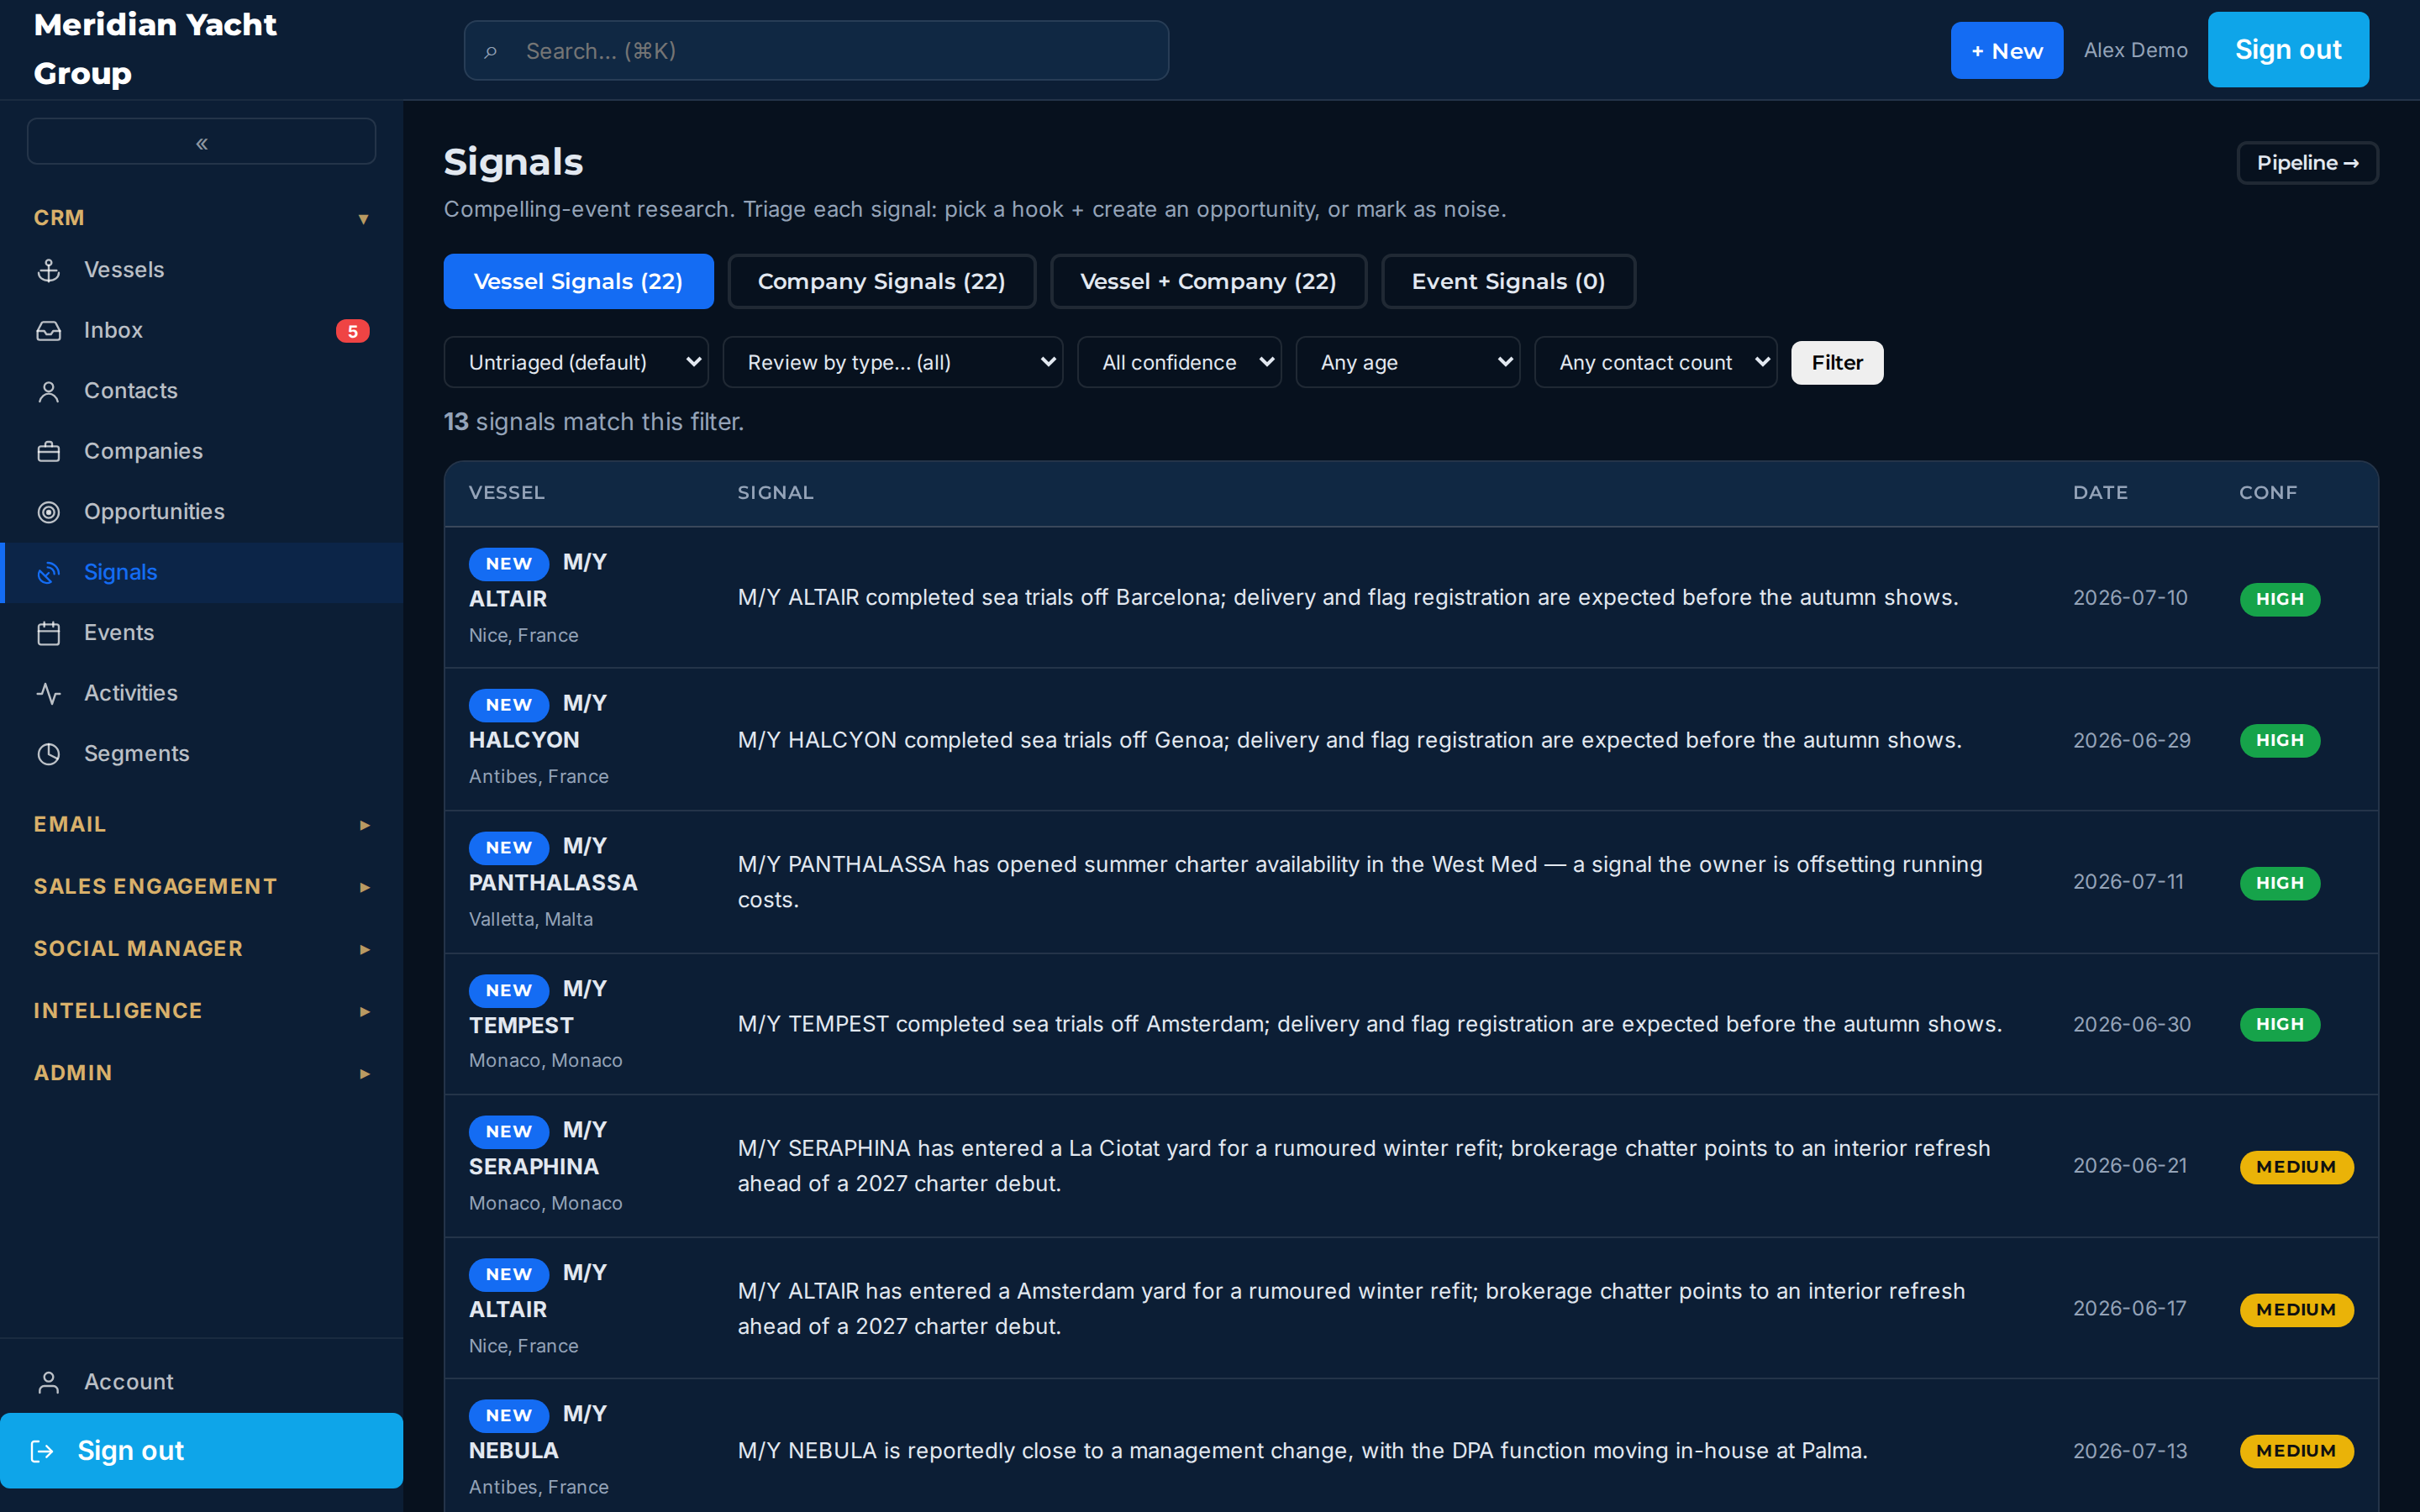Go to Contacts in the sidebar
2420x1512 pixels.
201,391
